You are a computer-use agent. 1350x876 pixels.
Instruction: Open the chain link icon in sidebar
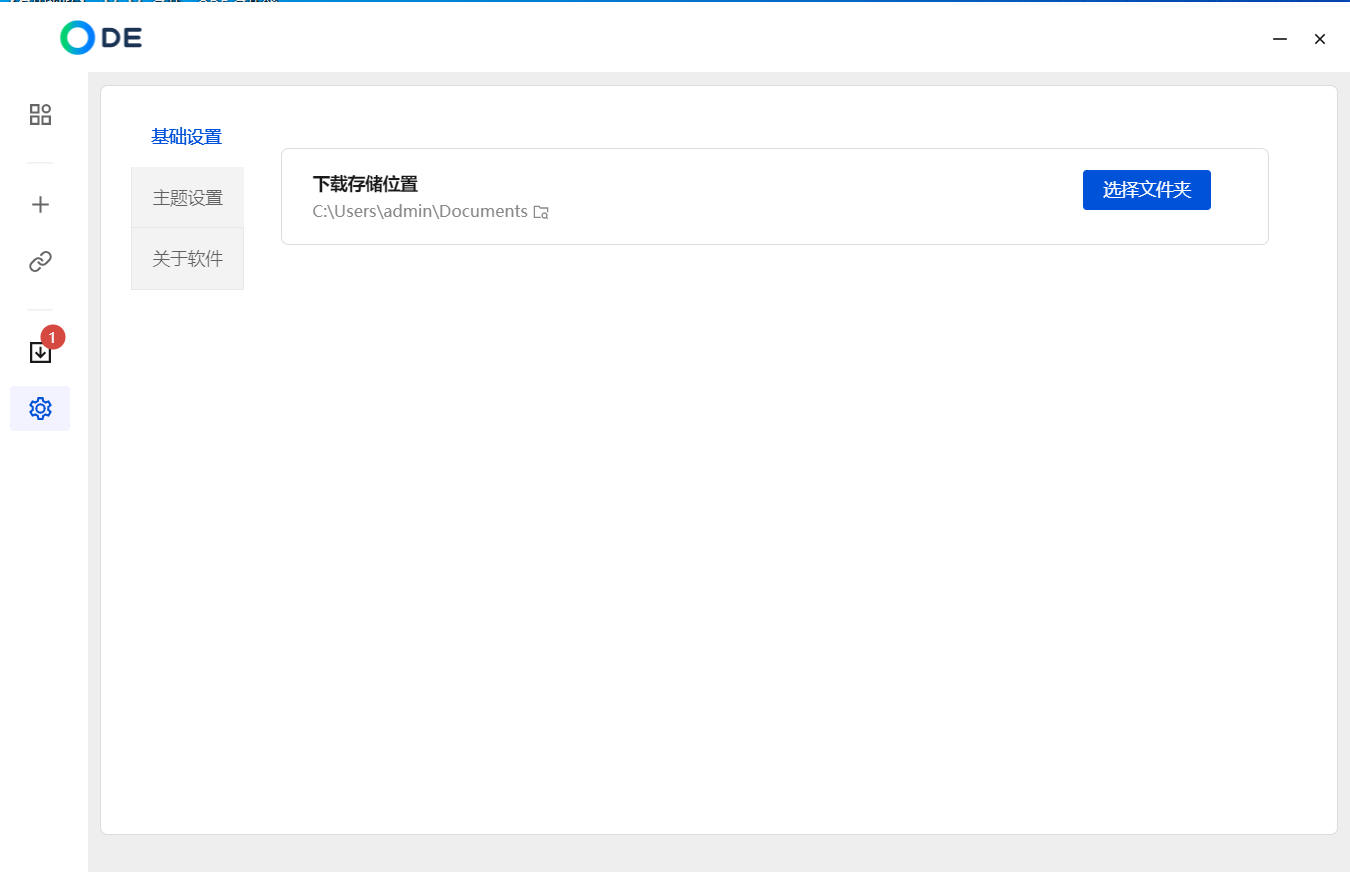(40, 262)
